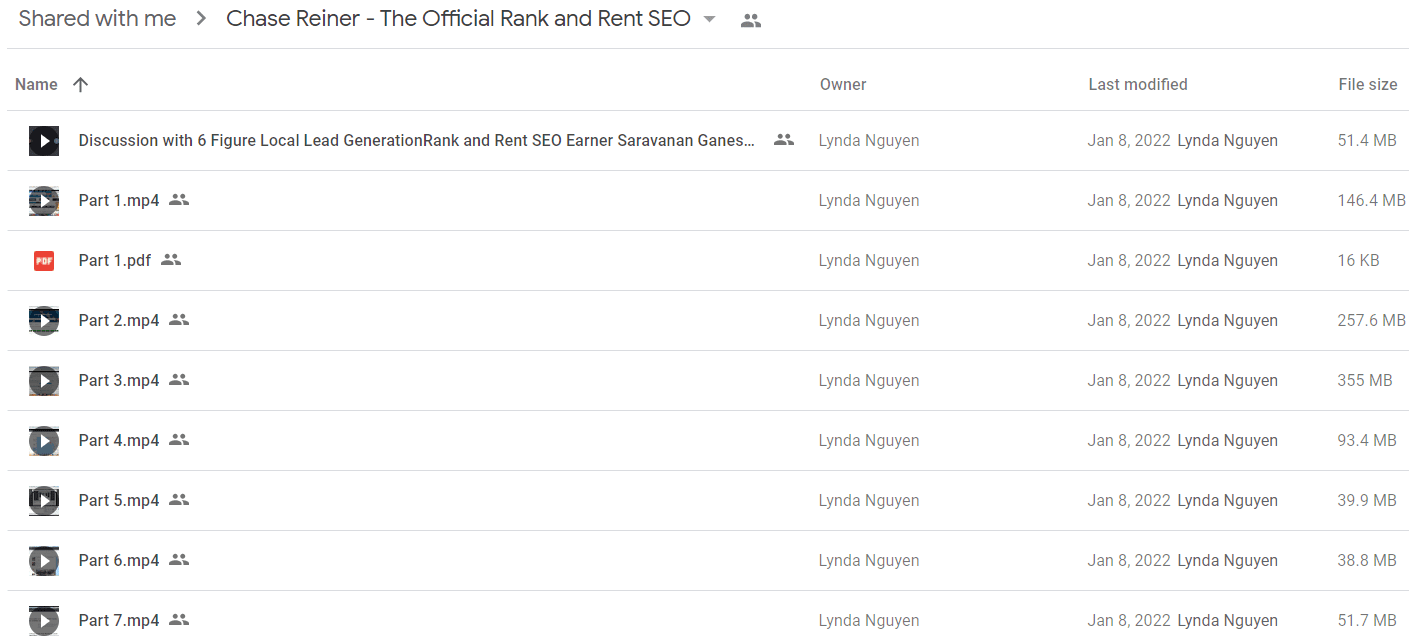Click the Part 1.mp4 video thumbnail icon
This screenshot has width=1409, height=643.
point(44,201)
